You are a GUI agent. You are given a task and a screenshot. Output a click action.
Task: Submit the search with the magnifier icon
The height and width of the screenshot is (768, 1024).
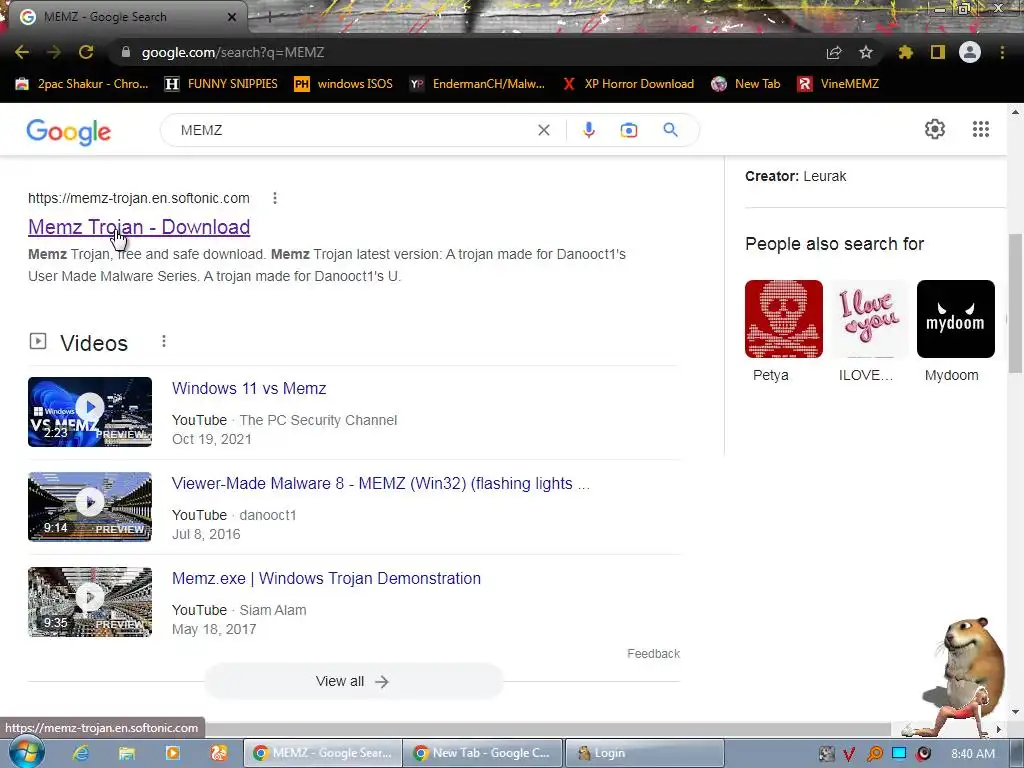click(671, 130)
